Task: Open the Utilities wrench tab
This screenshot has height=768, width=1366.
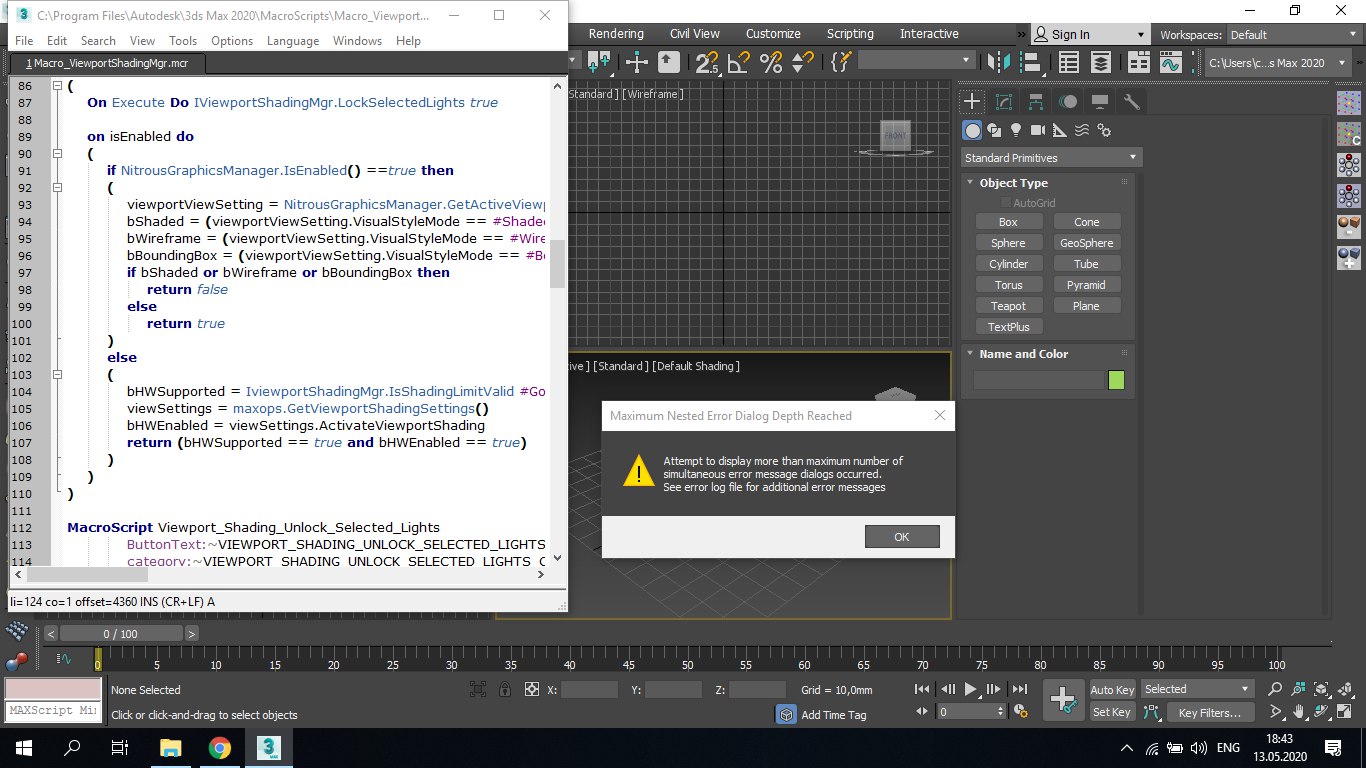Action: pos(1132,101)
